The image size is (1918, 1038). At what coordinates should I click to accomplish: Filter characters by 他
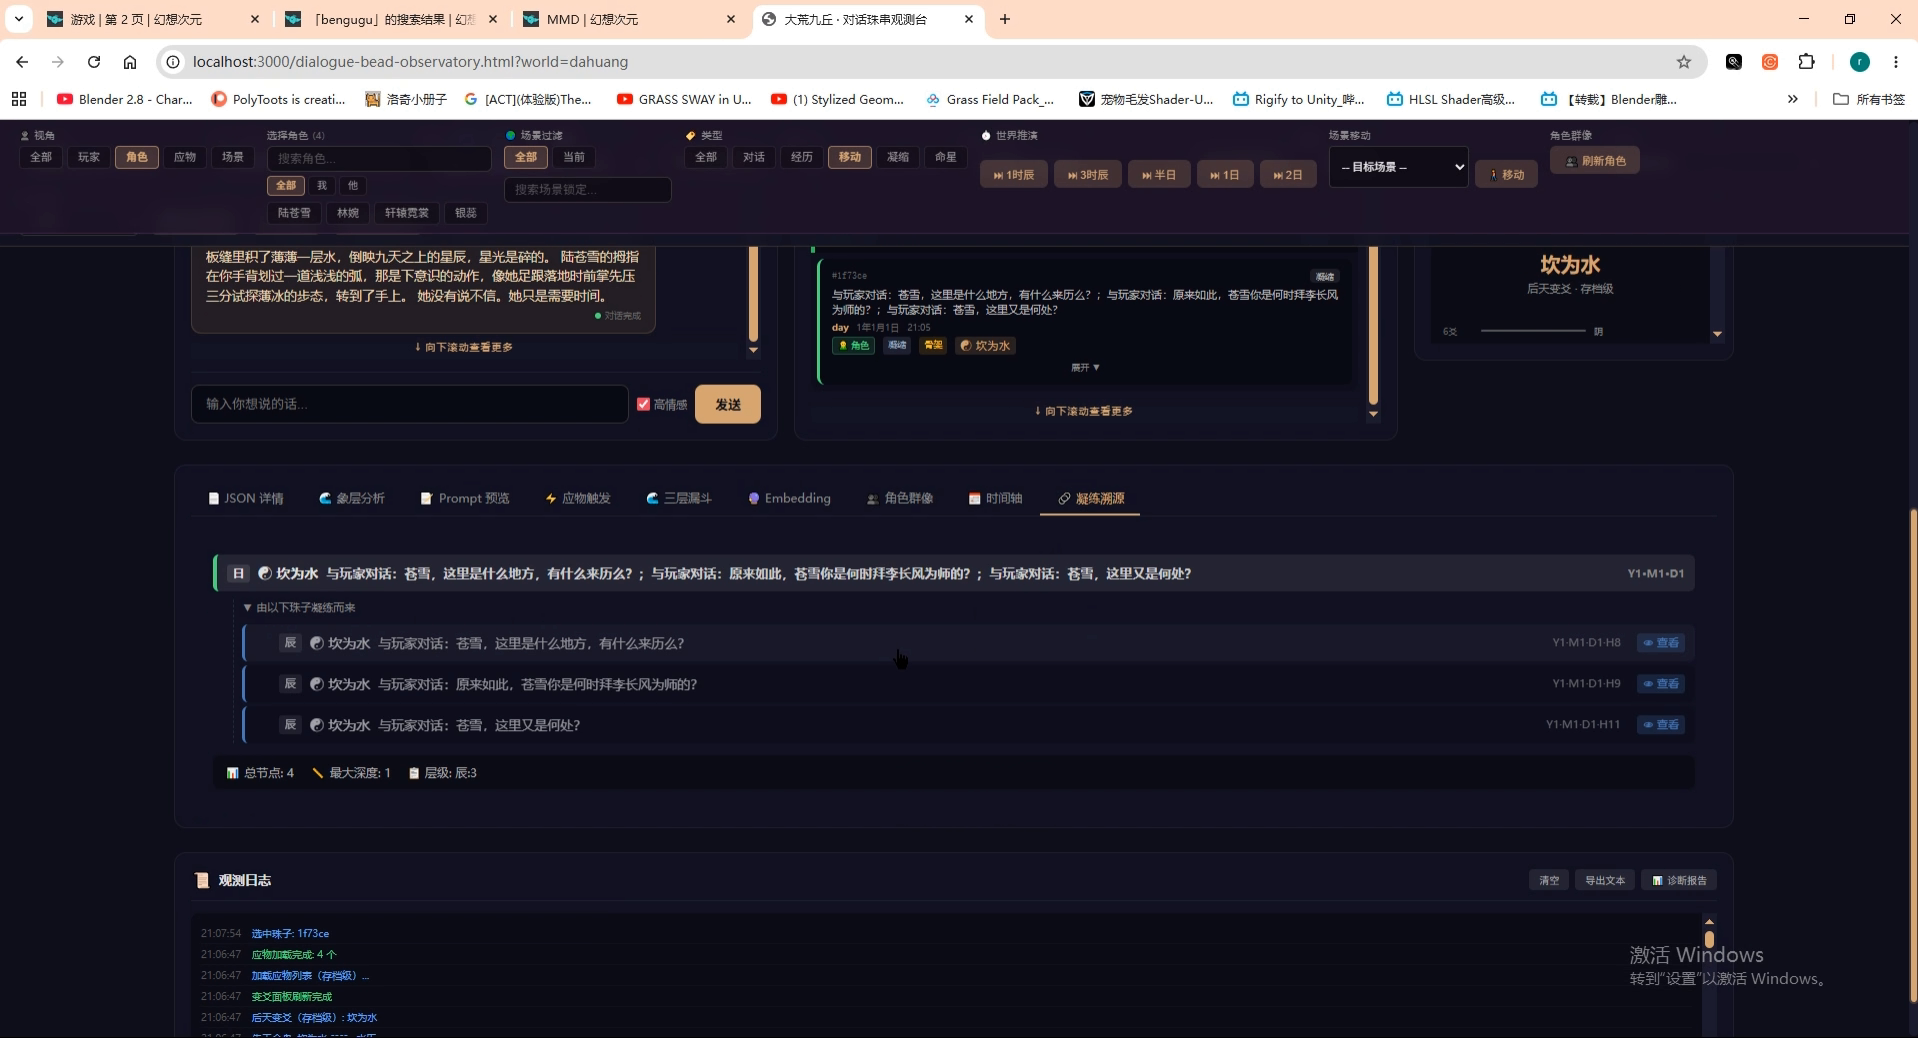(353, 185)
